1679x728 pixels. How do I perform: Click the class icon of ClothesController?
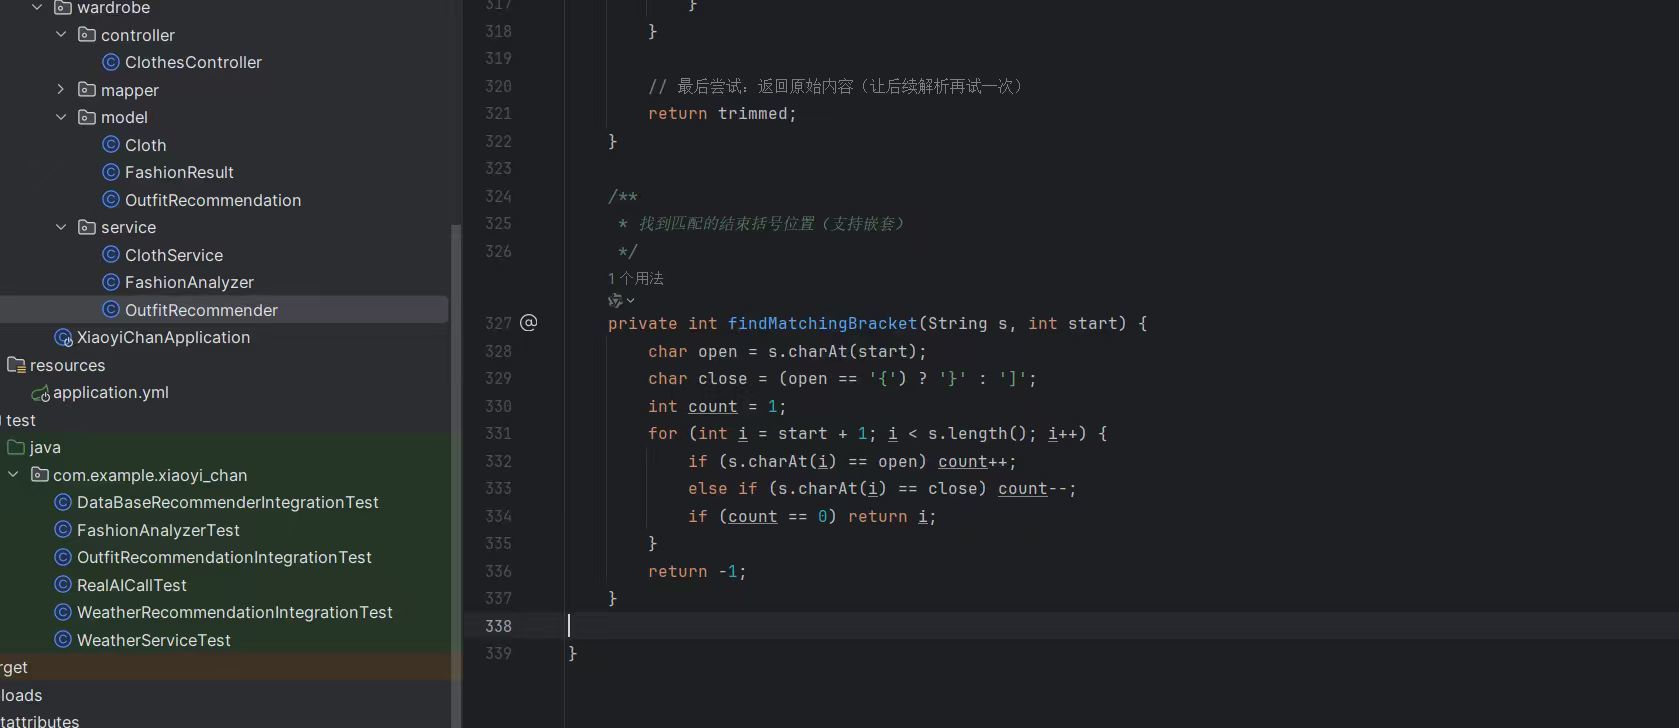coord(111,62)
